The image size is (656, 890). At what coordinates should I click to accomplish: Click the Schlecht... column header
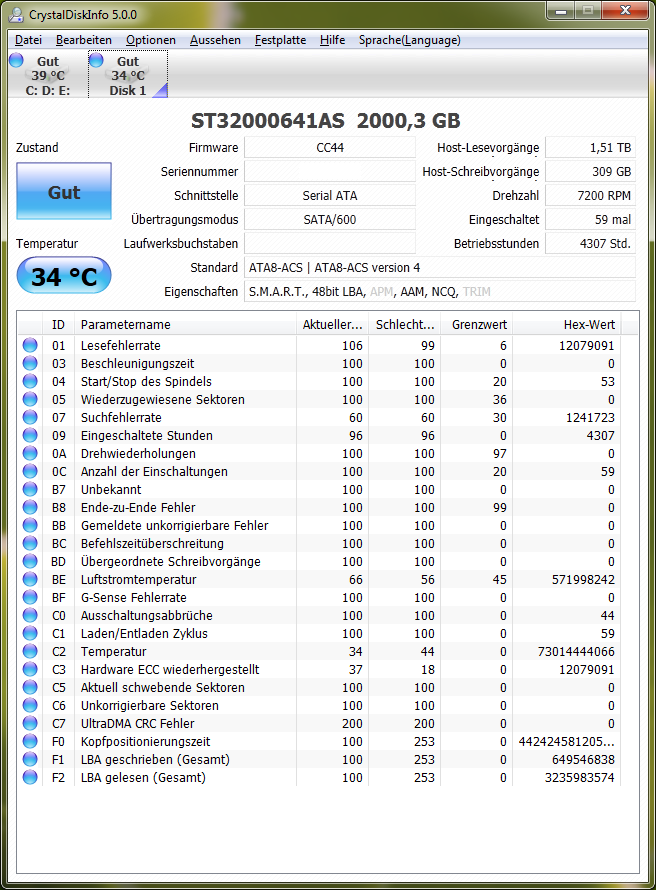(404, 324)
